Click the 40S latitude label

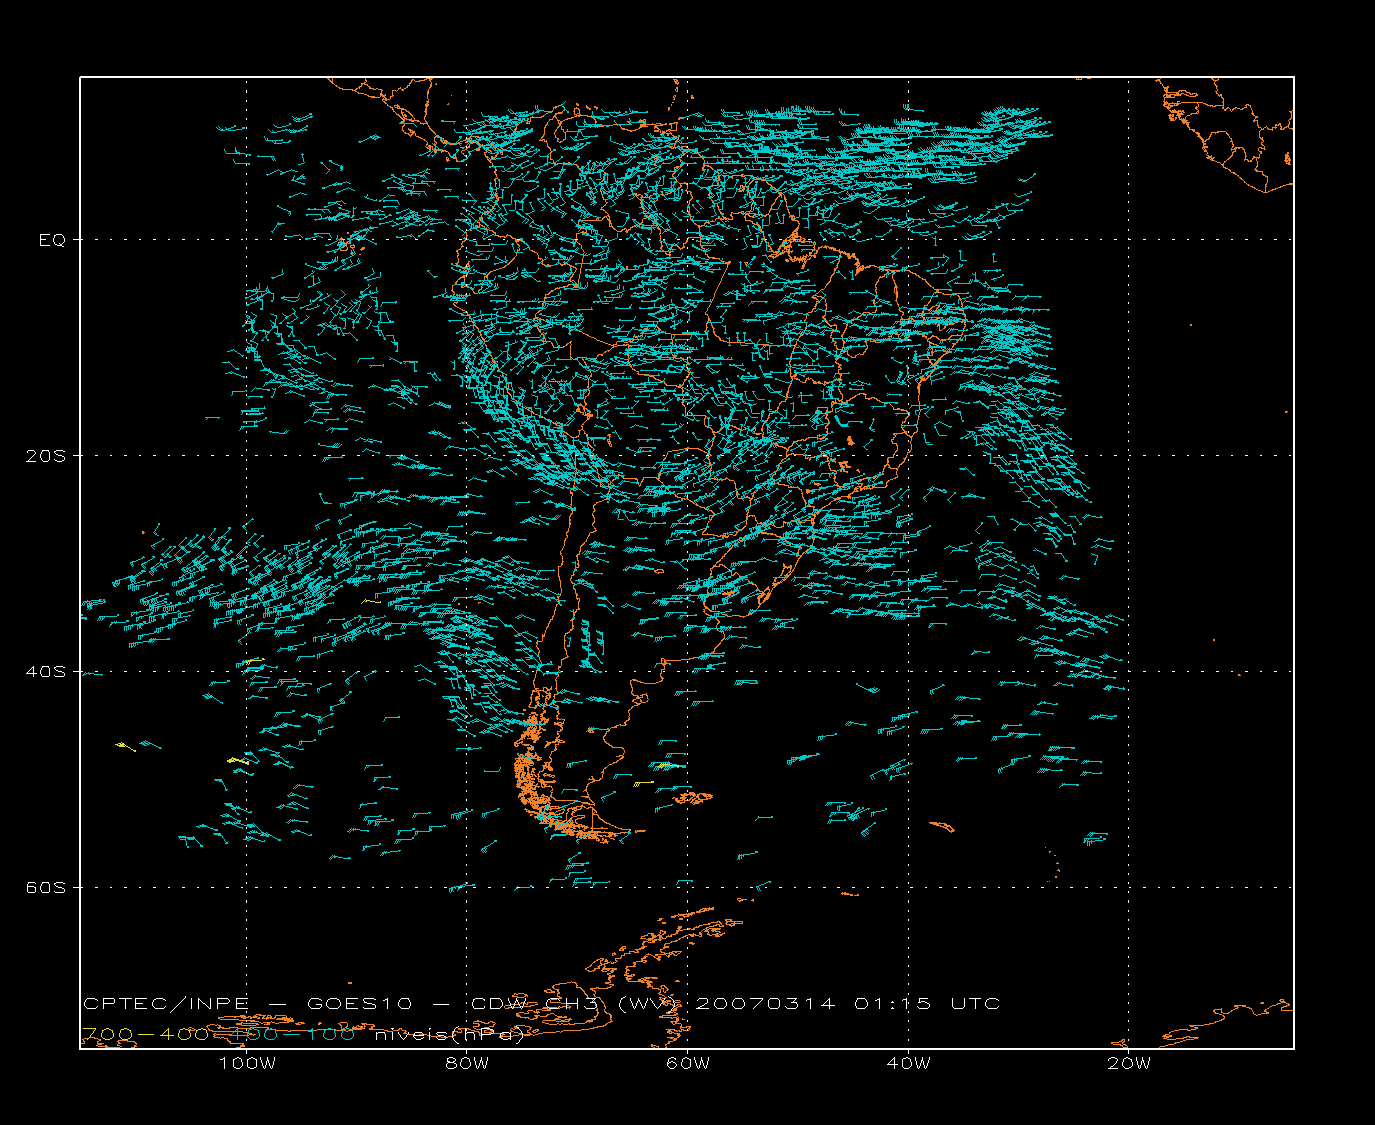(x=45, y=672)
